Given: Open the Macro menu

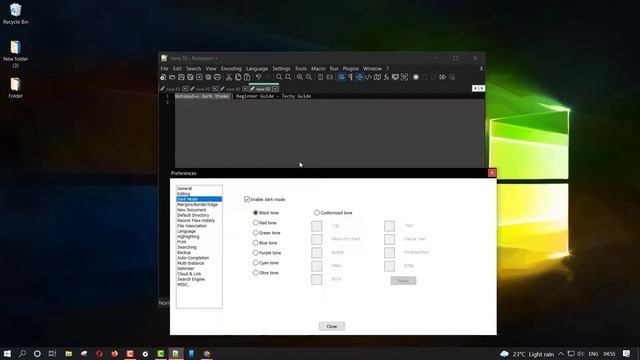Looking at the screenshot, I should 318,69.
